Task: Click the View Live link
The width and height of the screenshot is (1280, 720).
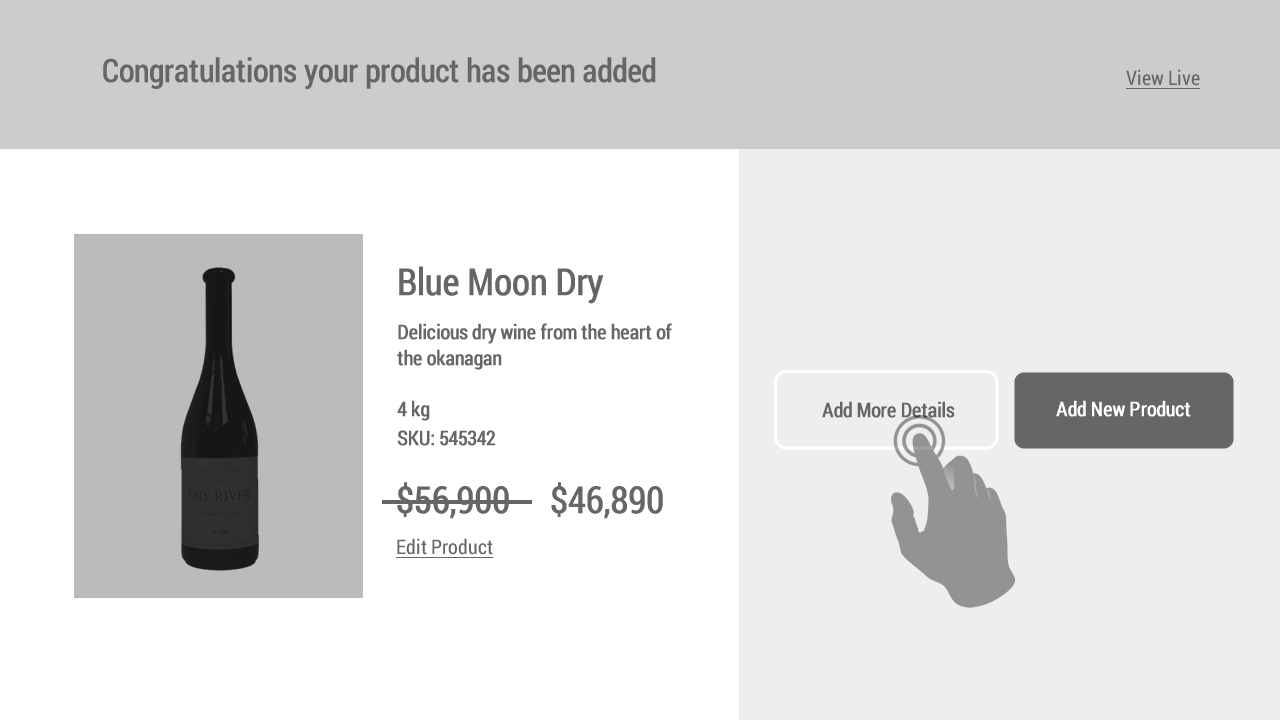Action: [x=1162, y=78]
